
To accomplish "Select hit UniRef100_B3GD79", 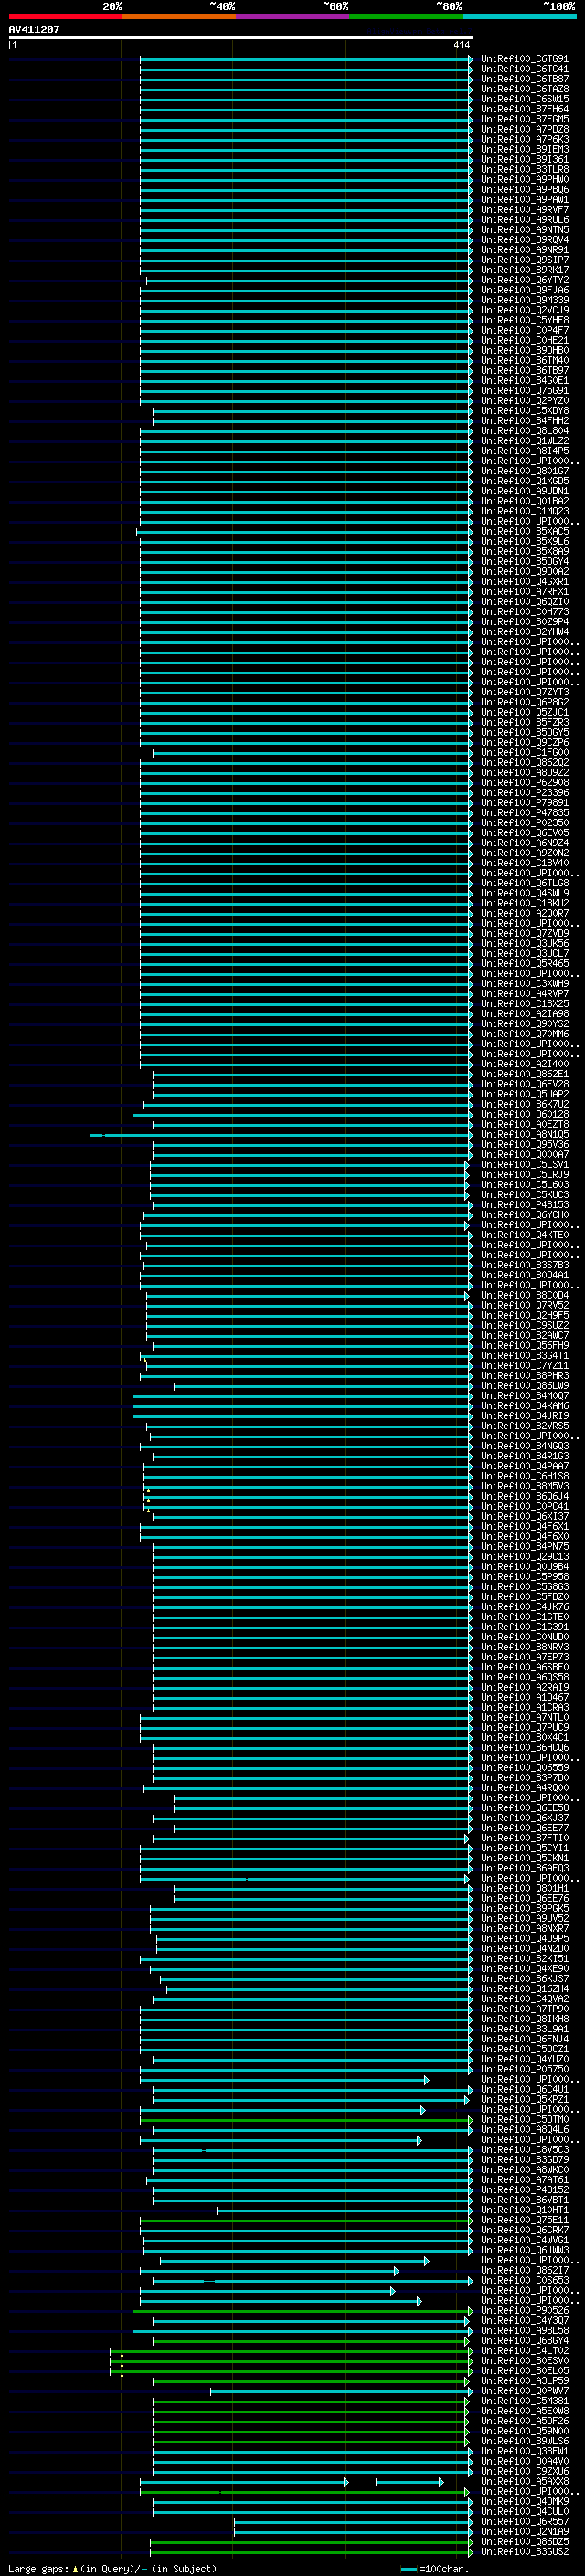I will tap(525, 2159).
